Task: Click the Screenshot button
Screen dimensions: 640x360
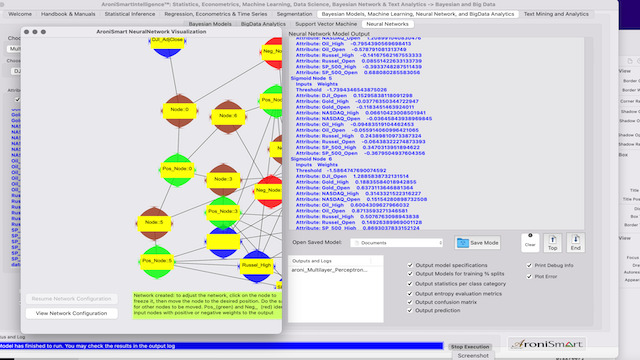Action: pyautogui.click(x=473, y=356)
